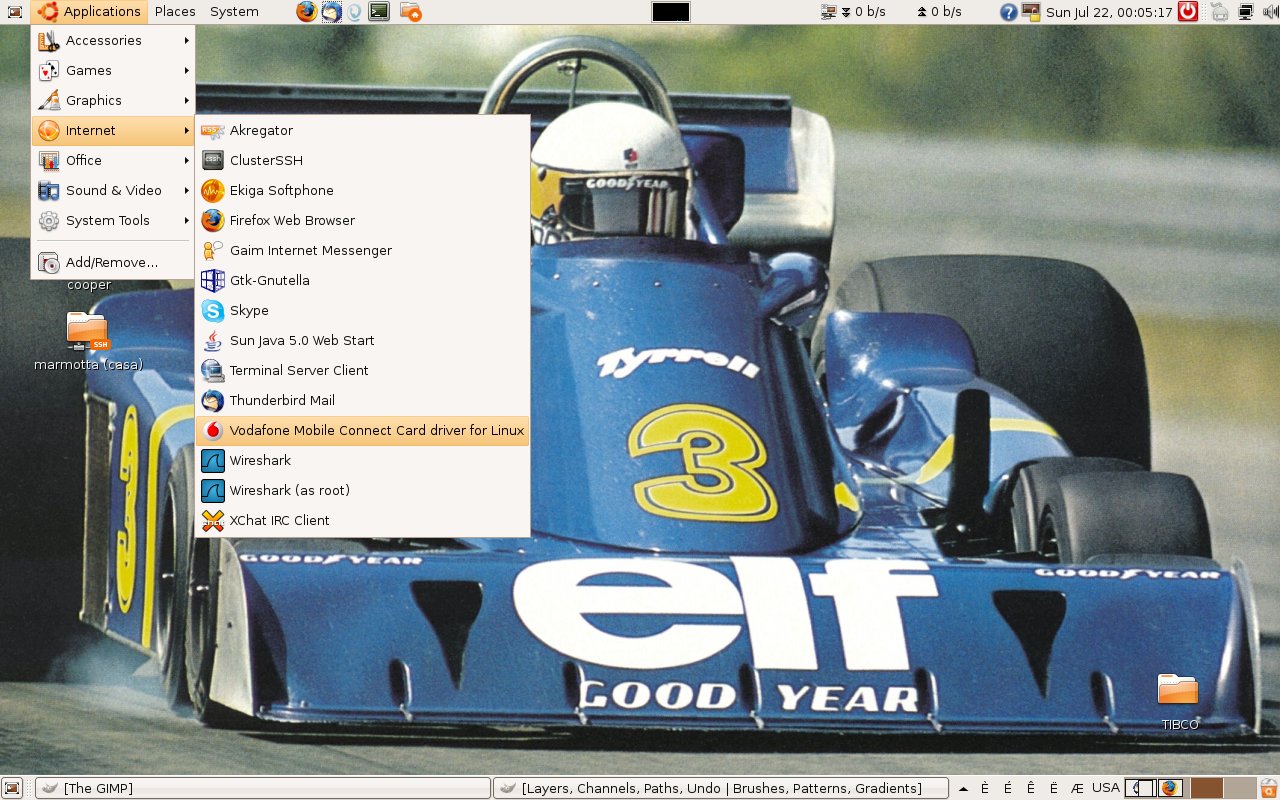Launch Akregator from the Internet submenu
The image size is (1280, 800).
coord(362,130)
